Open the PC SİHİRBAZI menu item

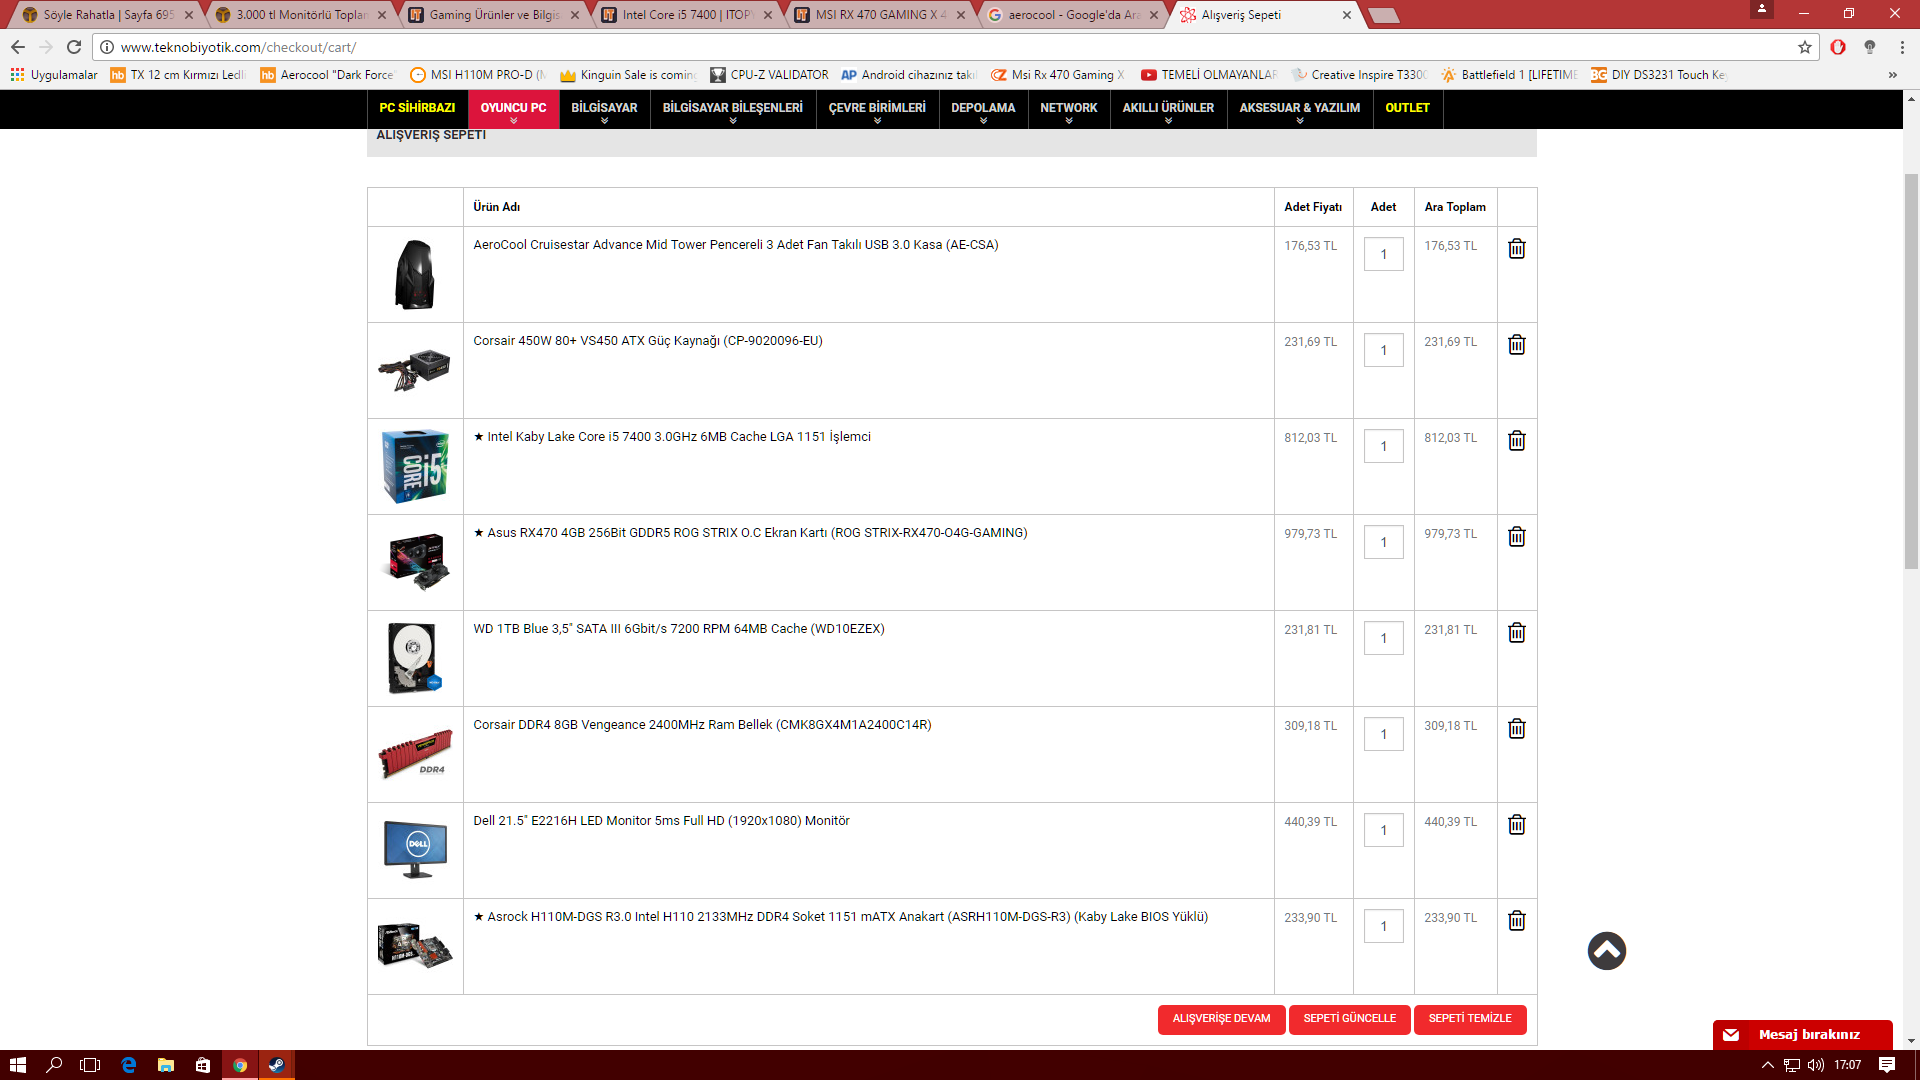tap(417, 108)
